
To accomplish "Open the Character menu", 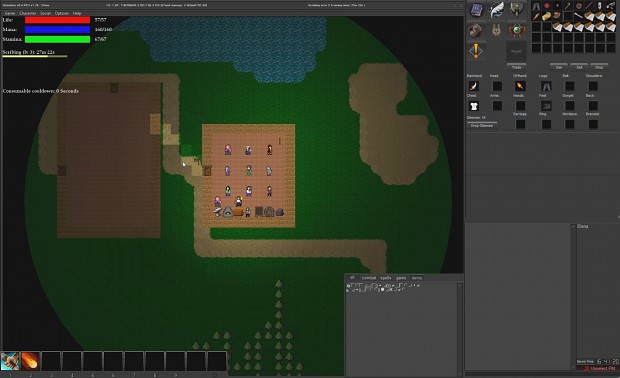I will 28,13.
